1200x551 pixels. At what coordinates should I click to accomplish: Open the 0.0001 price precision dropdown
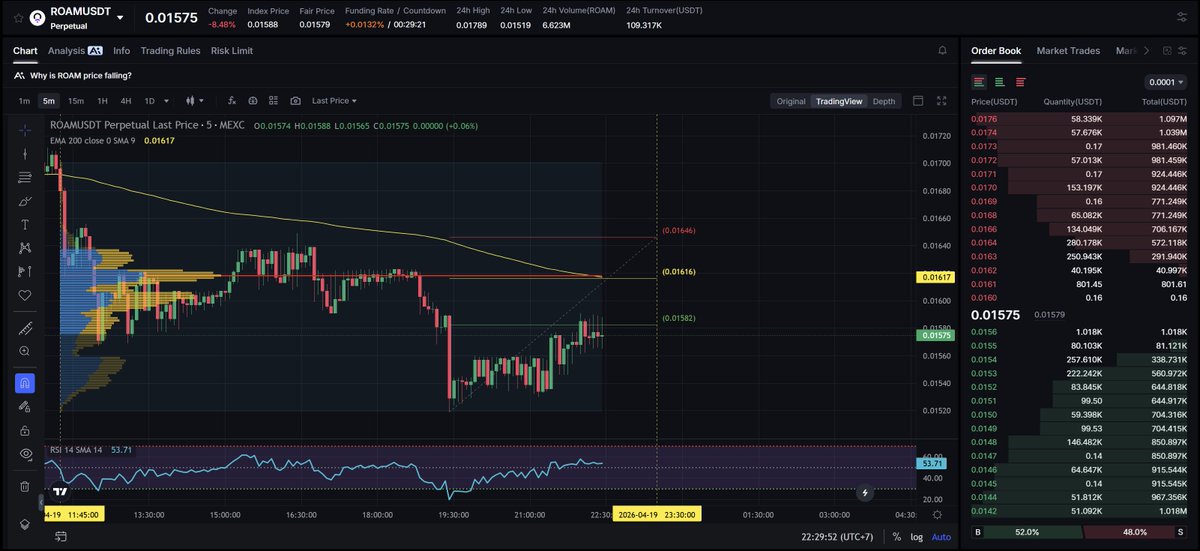[1165, 82]
